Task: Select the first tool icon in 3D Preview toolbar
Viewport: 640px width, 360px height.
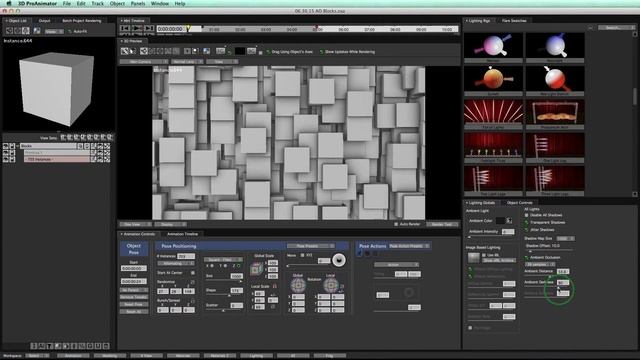Action: [125, 51]
